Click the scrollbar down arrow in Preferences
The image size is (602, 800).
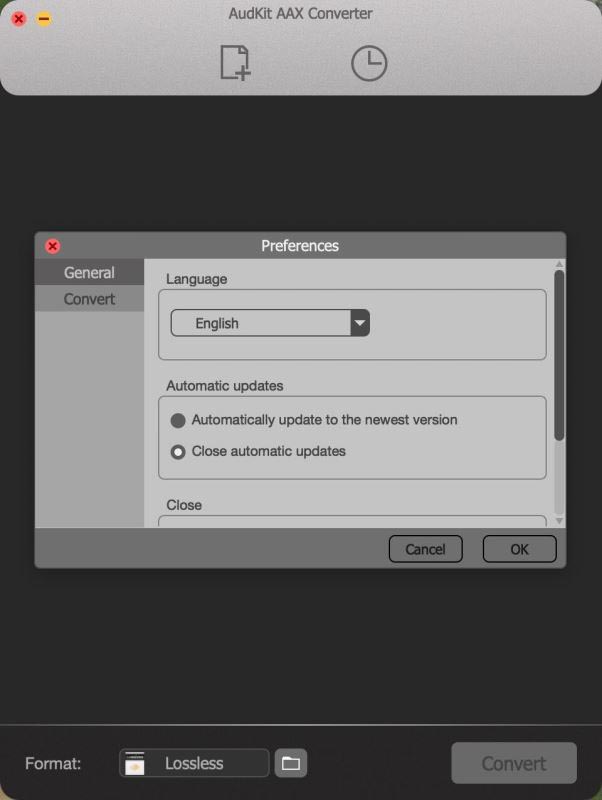click(x=559, y=521)
